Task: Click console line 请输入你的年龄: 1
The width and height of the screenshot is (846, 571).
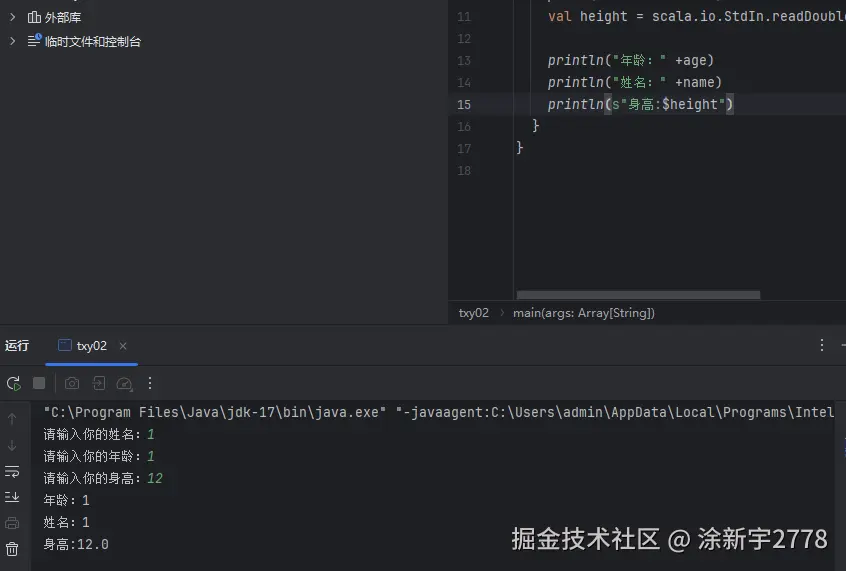Action: (99, 457)
